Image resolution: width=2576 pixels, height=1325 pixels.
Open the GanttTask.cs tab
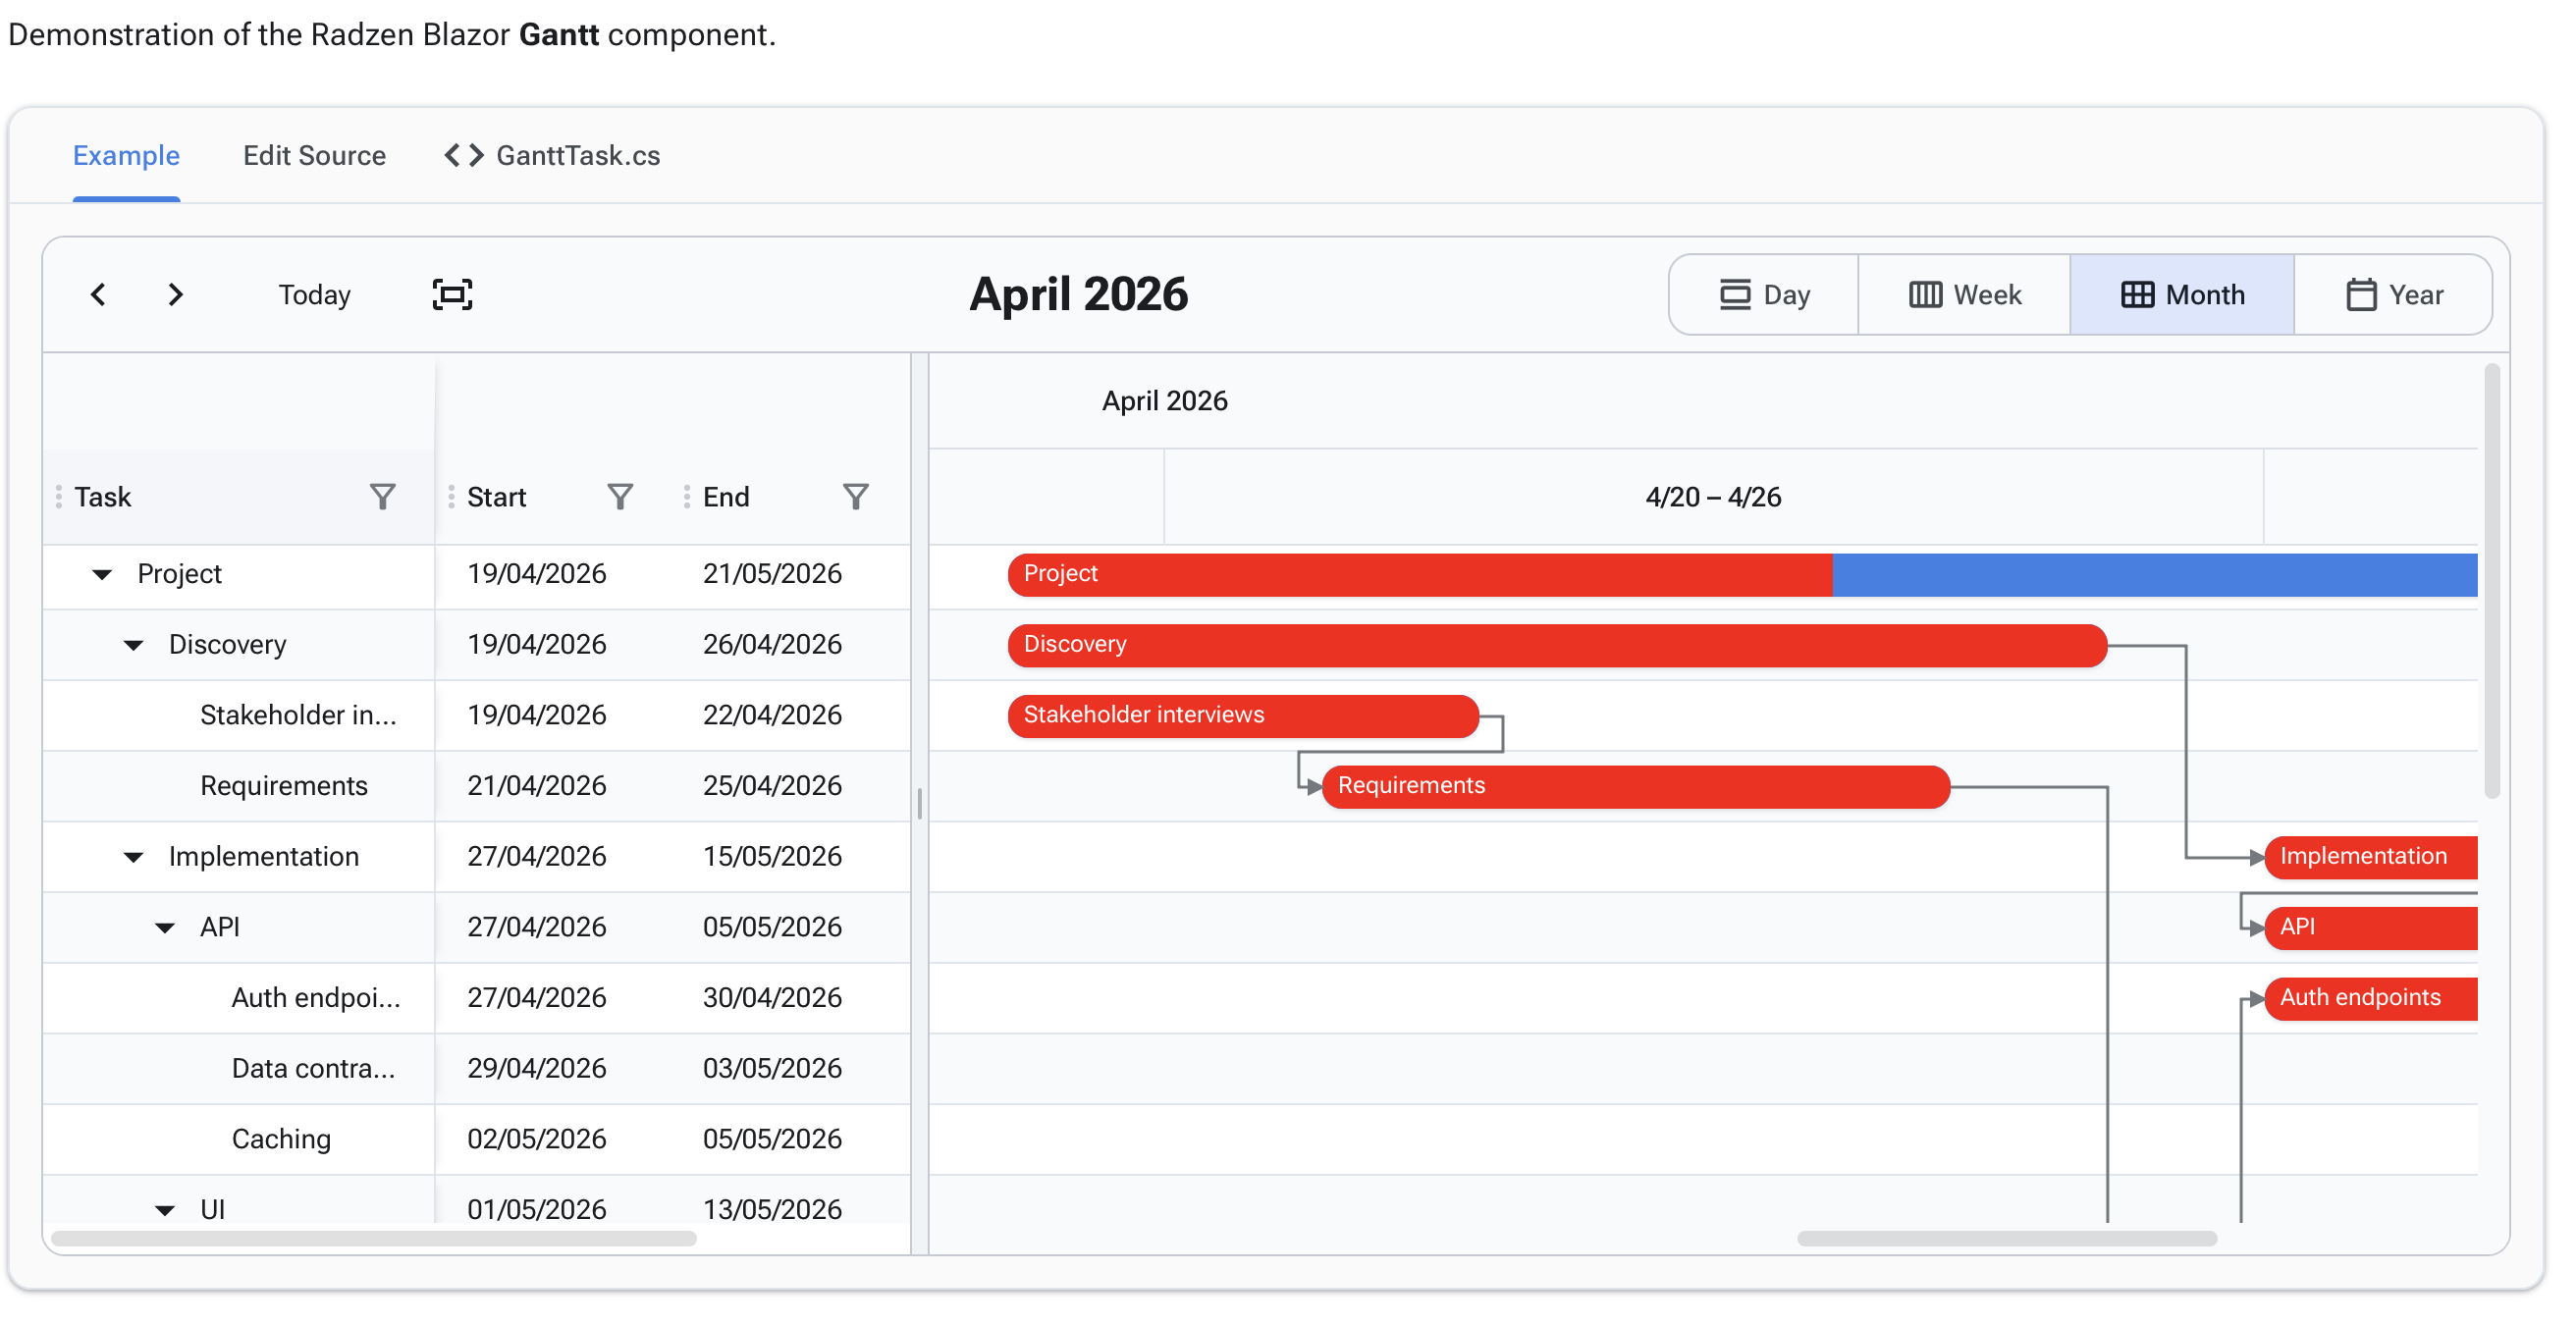point(553,156)
